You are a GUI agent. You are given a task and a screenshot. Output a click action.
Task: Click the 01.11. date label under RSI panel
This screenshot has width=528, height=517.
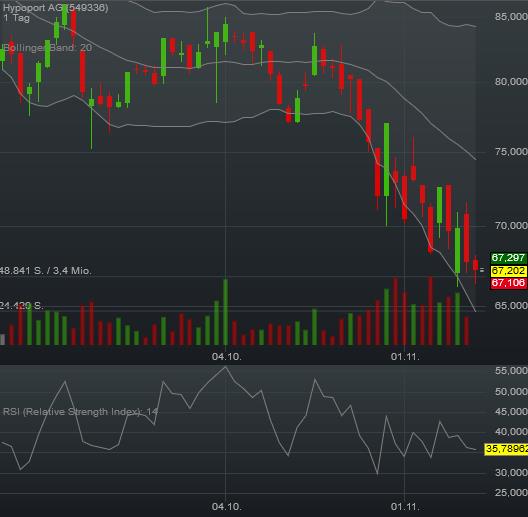(x=405, y=506)
